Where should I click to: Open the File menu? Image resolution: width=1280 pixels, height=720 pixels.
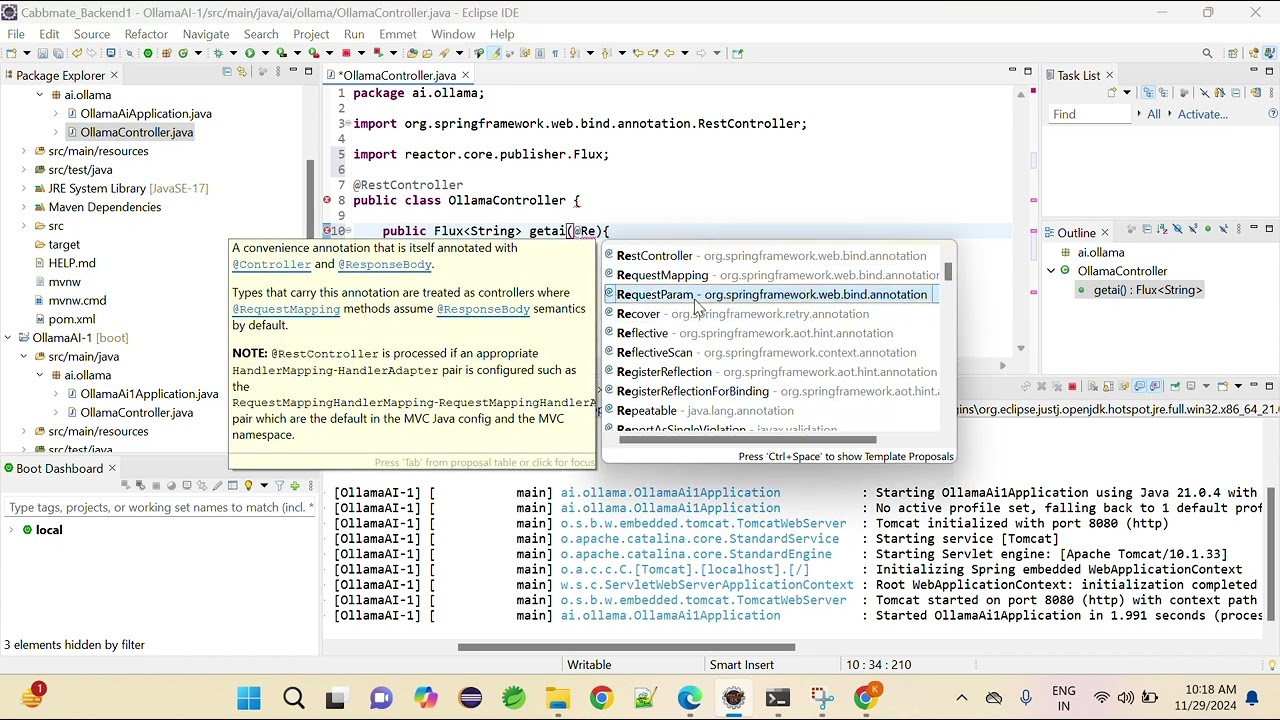click(16, 34)
